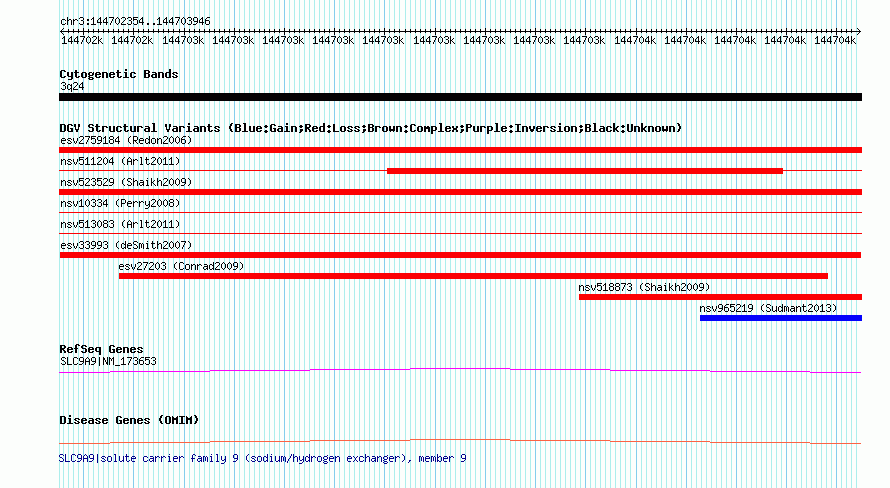Click the SLC9A9|NM_173653 gene label
Screen dimensions: 890x488
[108, 361]
